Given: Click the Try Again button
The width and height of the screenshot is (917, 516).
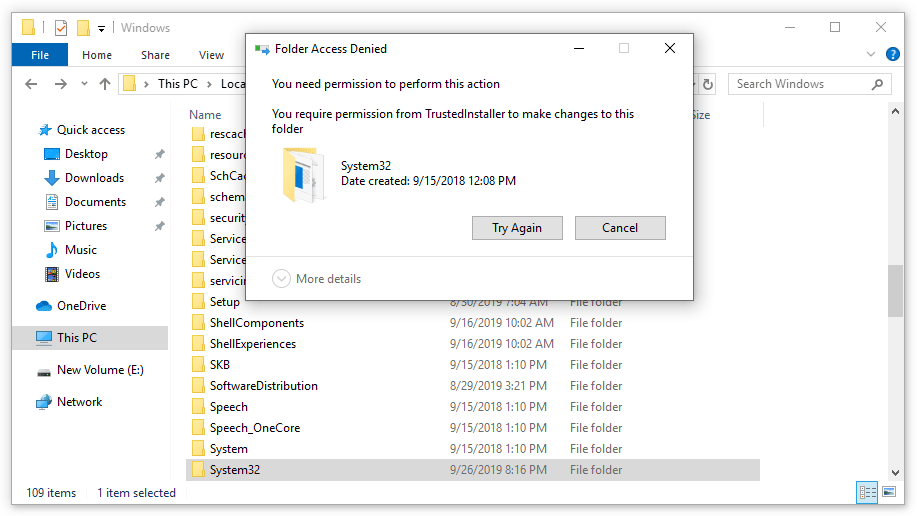Looking at the screenshot, I should coord(516,228).
